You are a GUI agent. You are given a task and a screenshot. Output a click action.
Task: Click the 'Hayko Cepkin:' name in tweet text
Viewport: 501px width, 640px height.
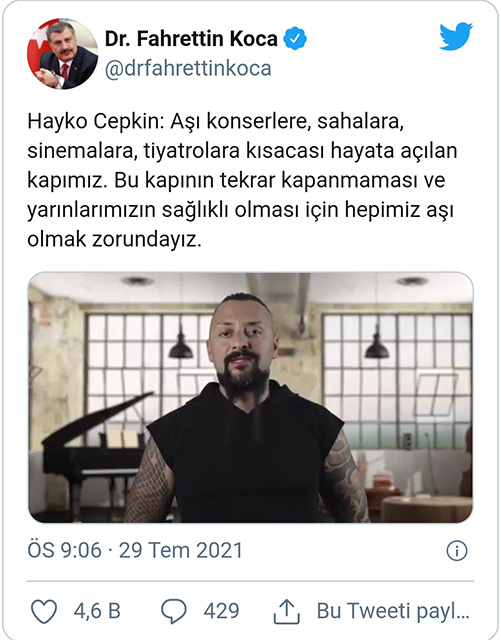(x=96, y=121)
